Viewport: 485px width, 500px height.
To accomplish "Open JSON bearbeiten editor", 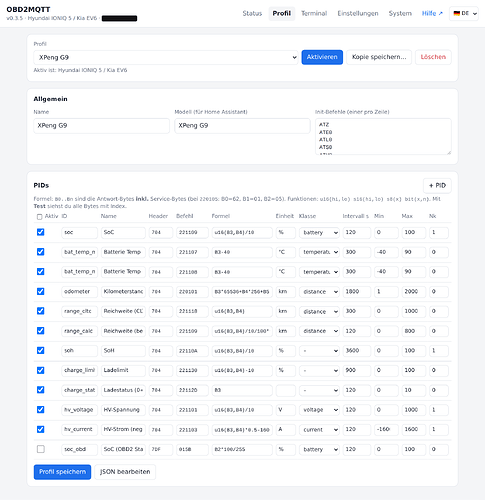I will coord(125,472).
